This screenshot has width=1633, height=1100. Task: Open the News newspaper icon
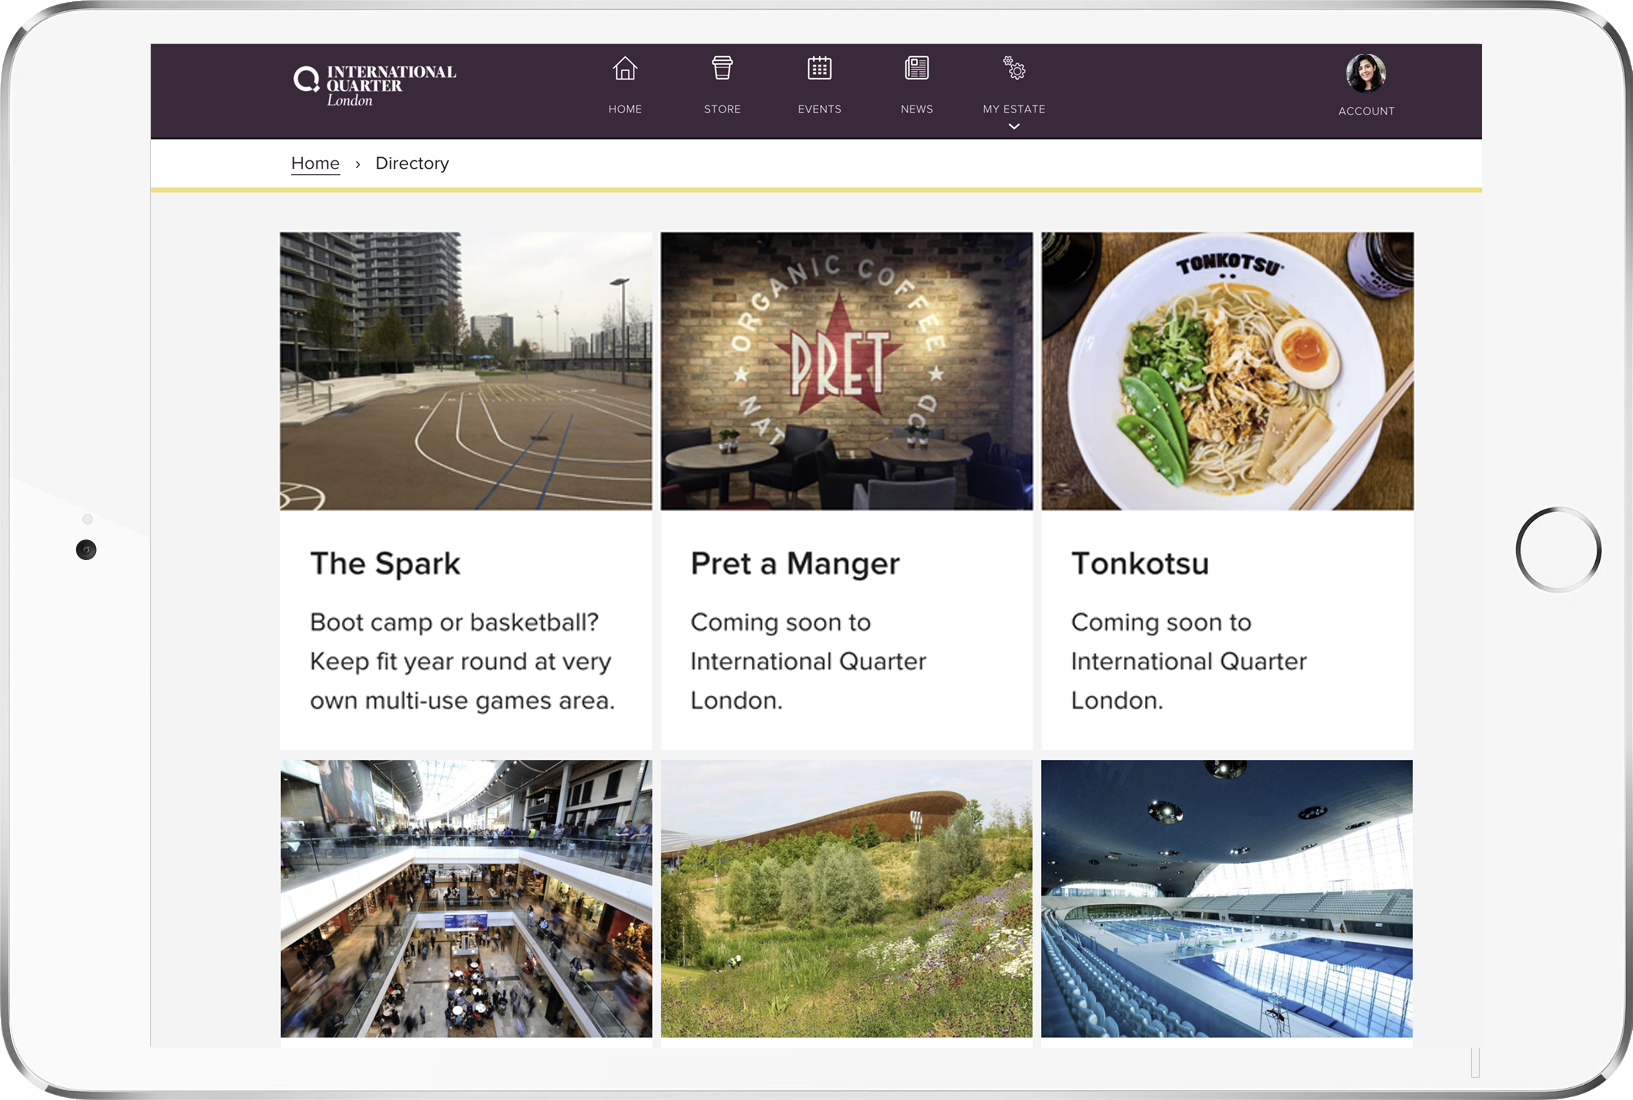click(x=917, y=68)
